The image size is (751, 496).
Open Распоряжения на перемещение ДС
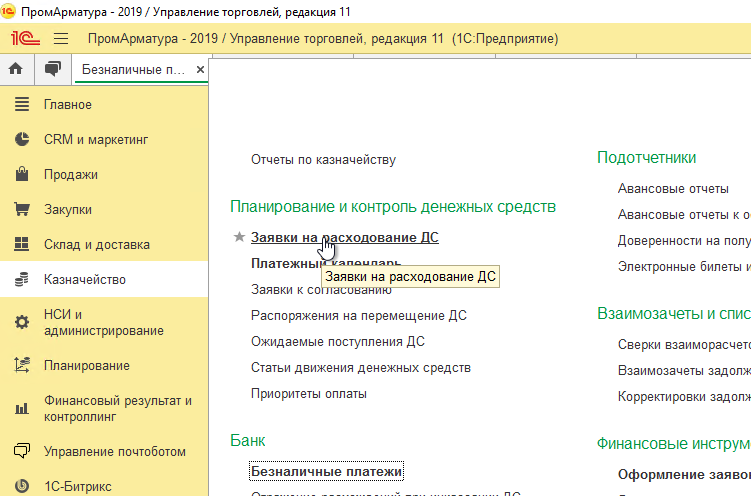click(359, 316)
